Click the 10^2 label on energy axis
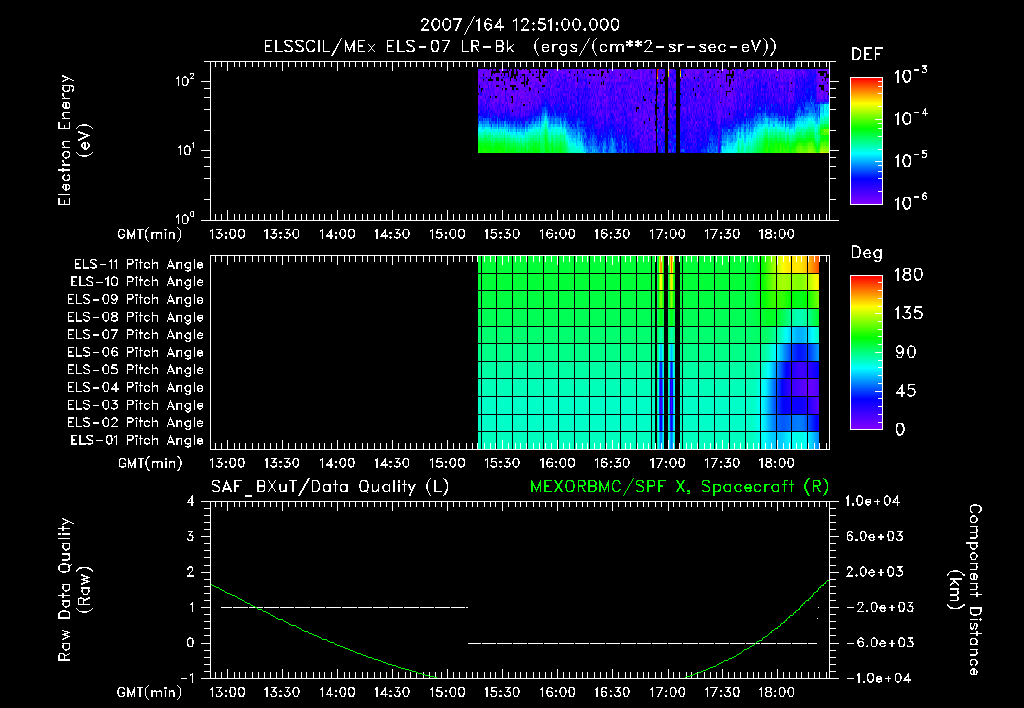This screenshot has width=1024, height=708. point(185,82)
